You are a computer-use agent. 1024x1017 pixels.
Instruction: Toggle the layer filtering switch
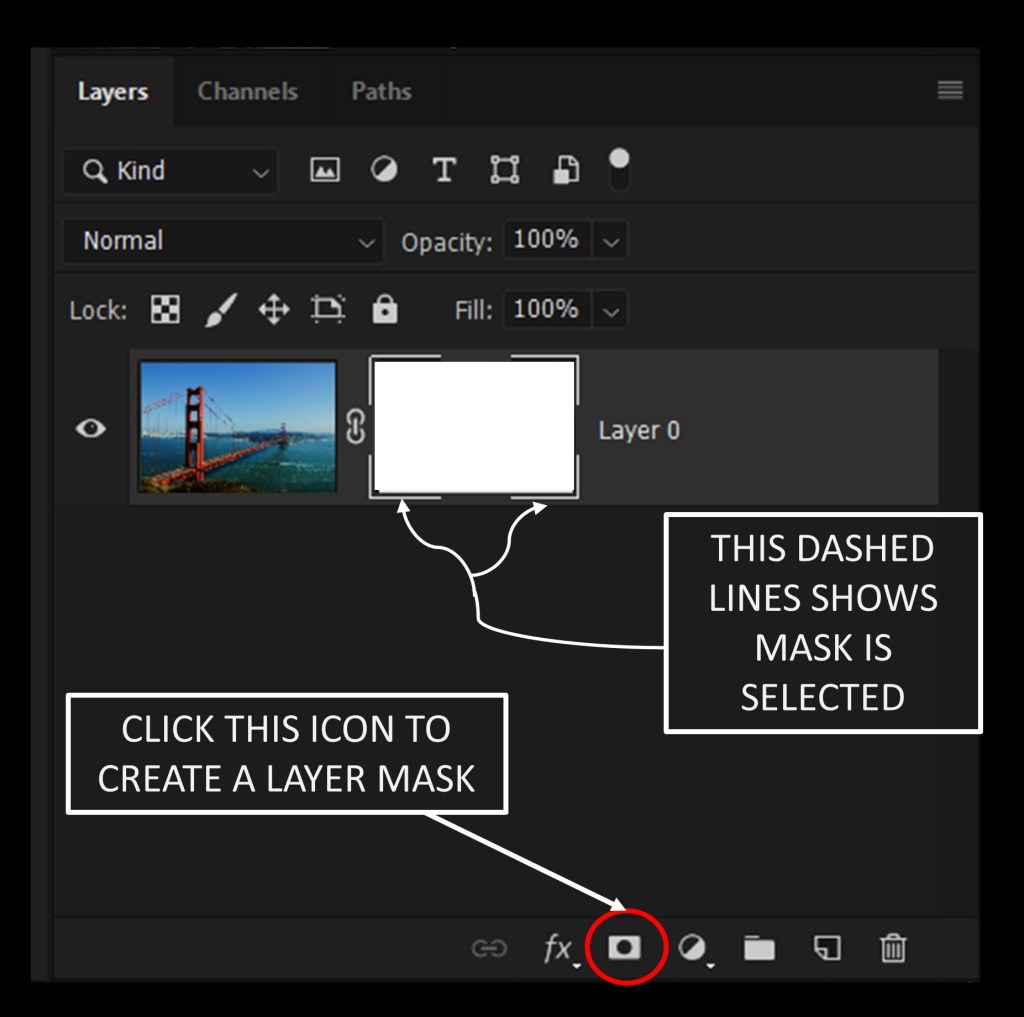[x=620, y=169]
